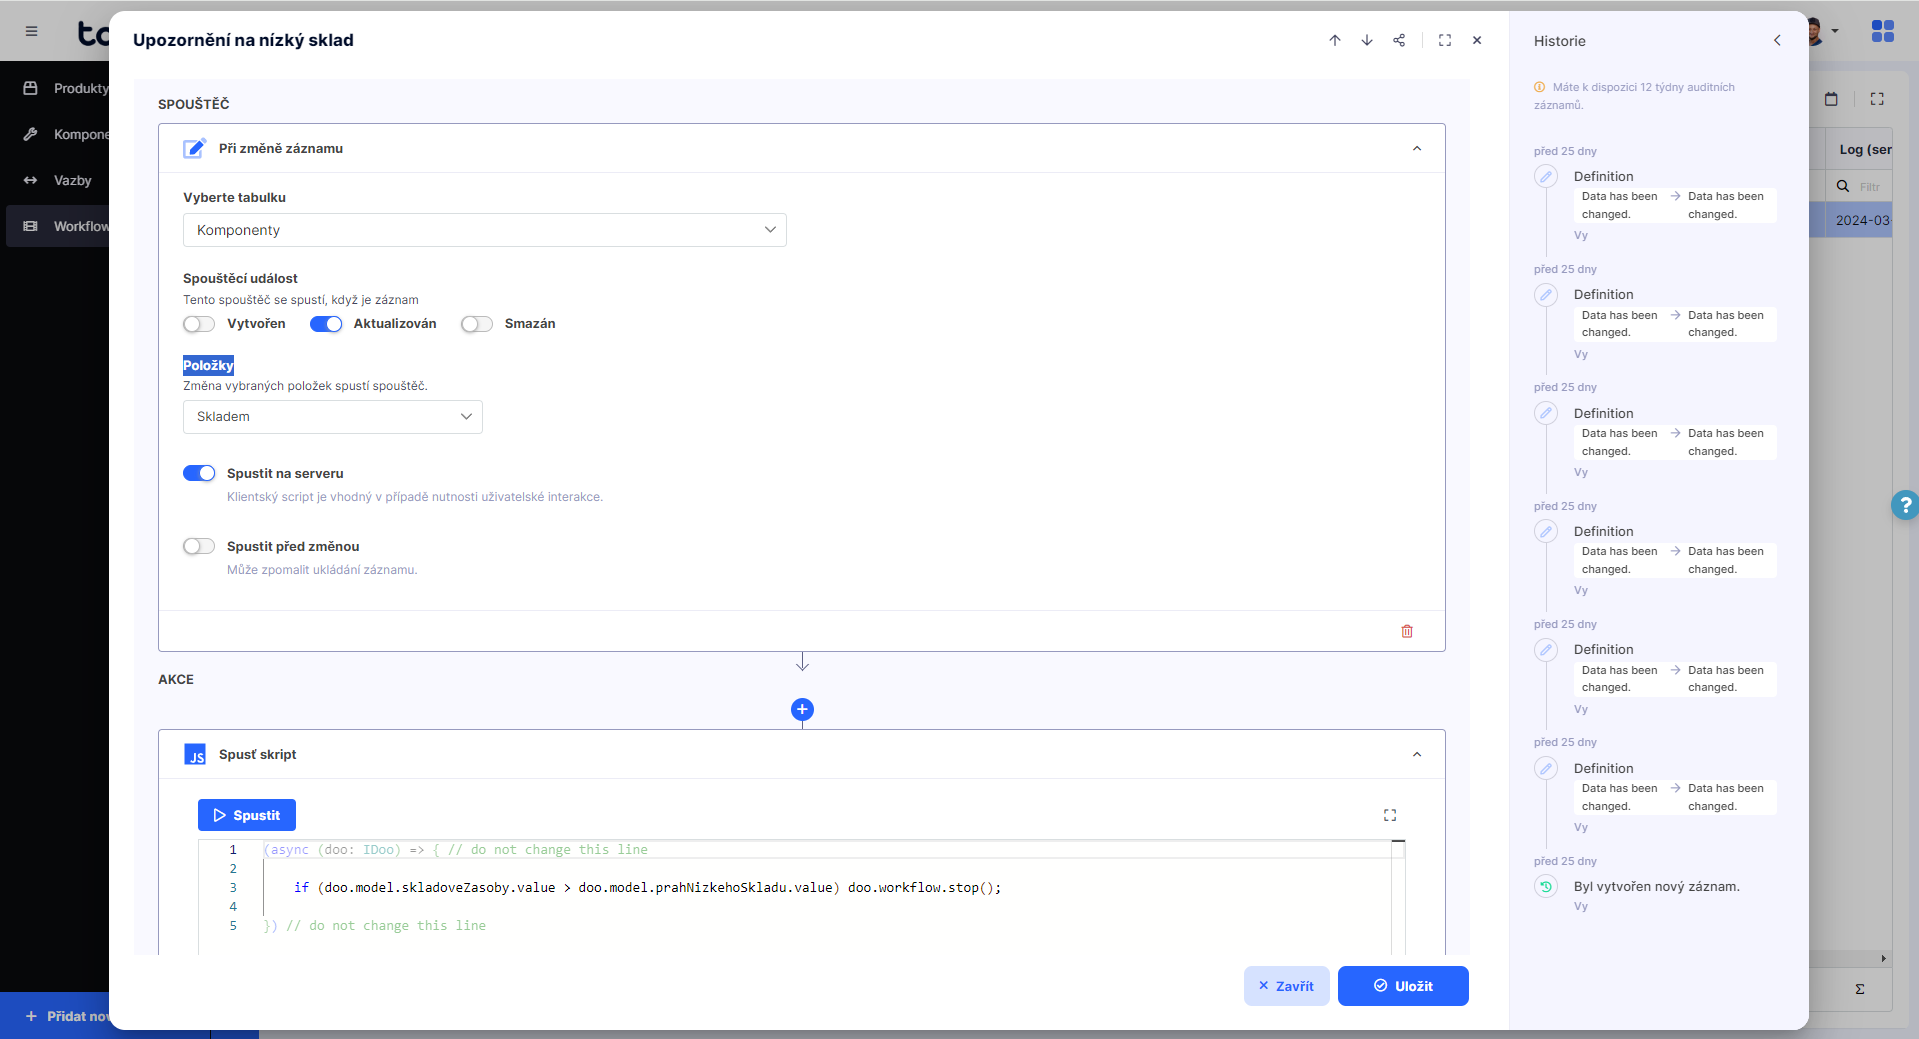Open the blue help question mark
1919x1039 pixels.
(x=1905, y=505)
